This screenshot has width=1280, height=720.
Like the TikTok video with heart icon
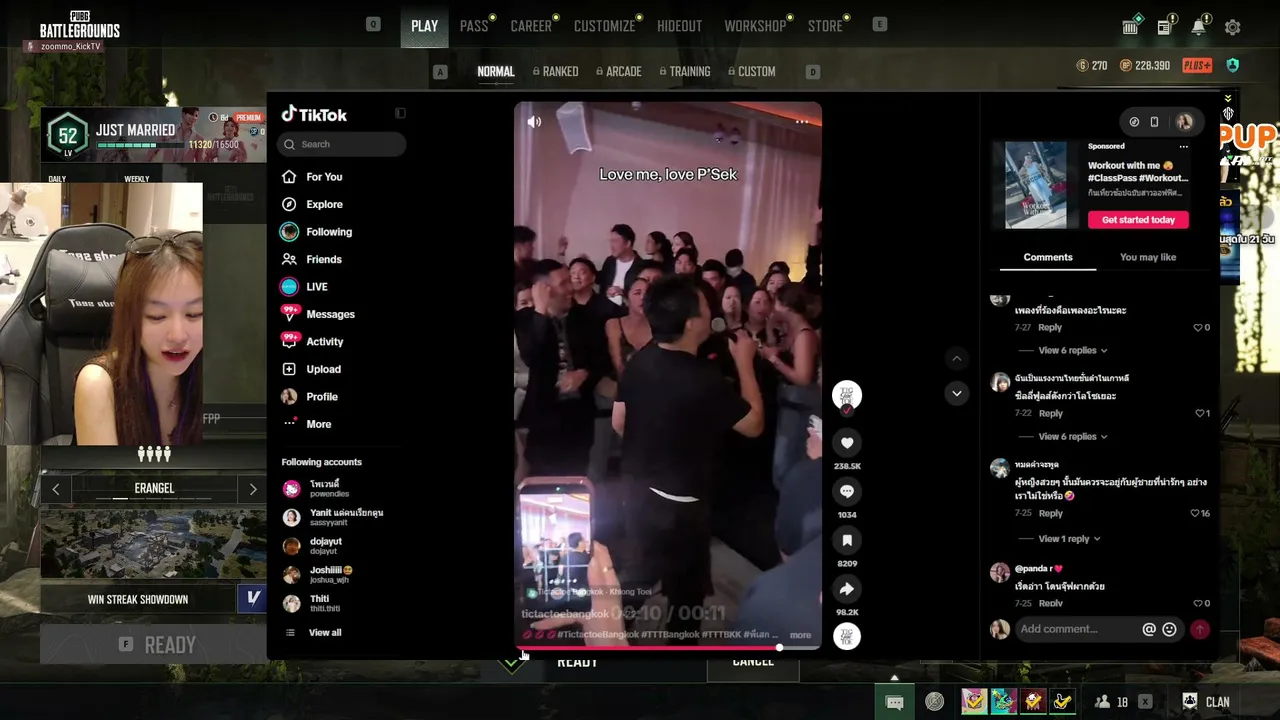point(847,443)
